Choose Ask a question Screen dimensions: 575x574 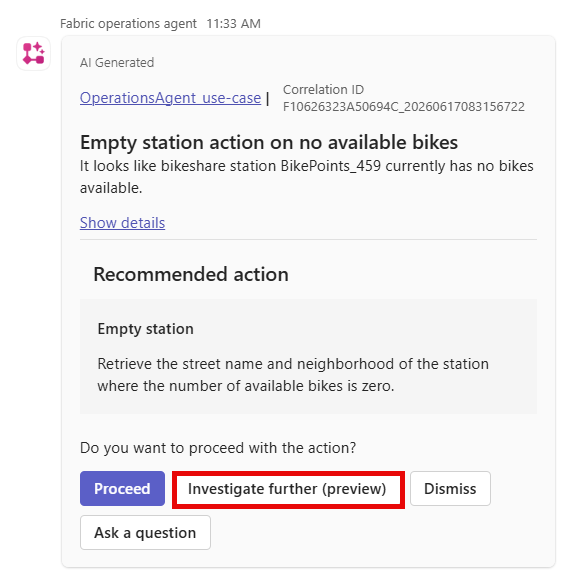pos(145,533)
